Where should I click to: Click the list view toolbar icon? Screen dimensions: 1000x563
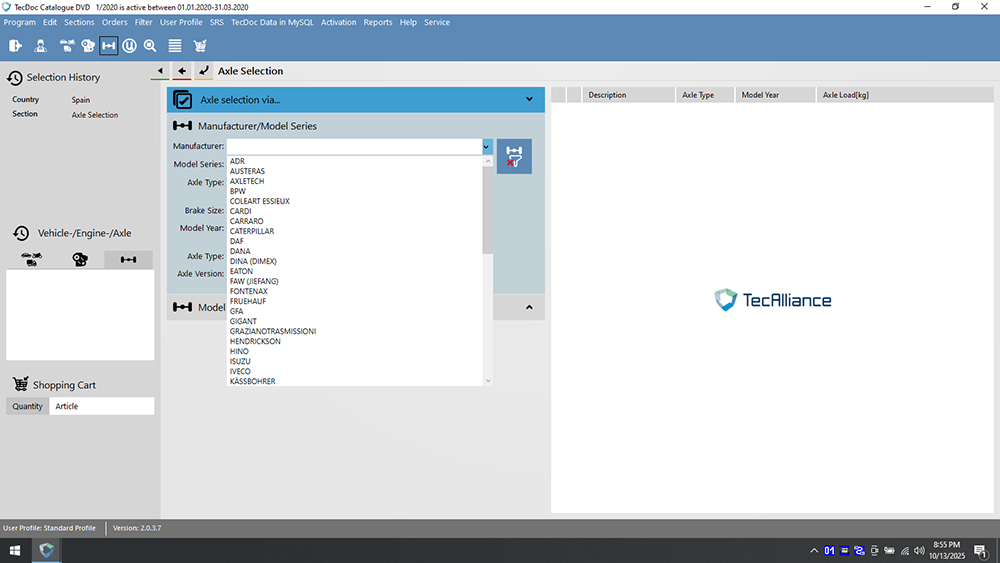(x=175, y=45)
